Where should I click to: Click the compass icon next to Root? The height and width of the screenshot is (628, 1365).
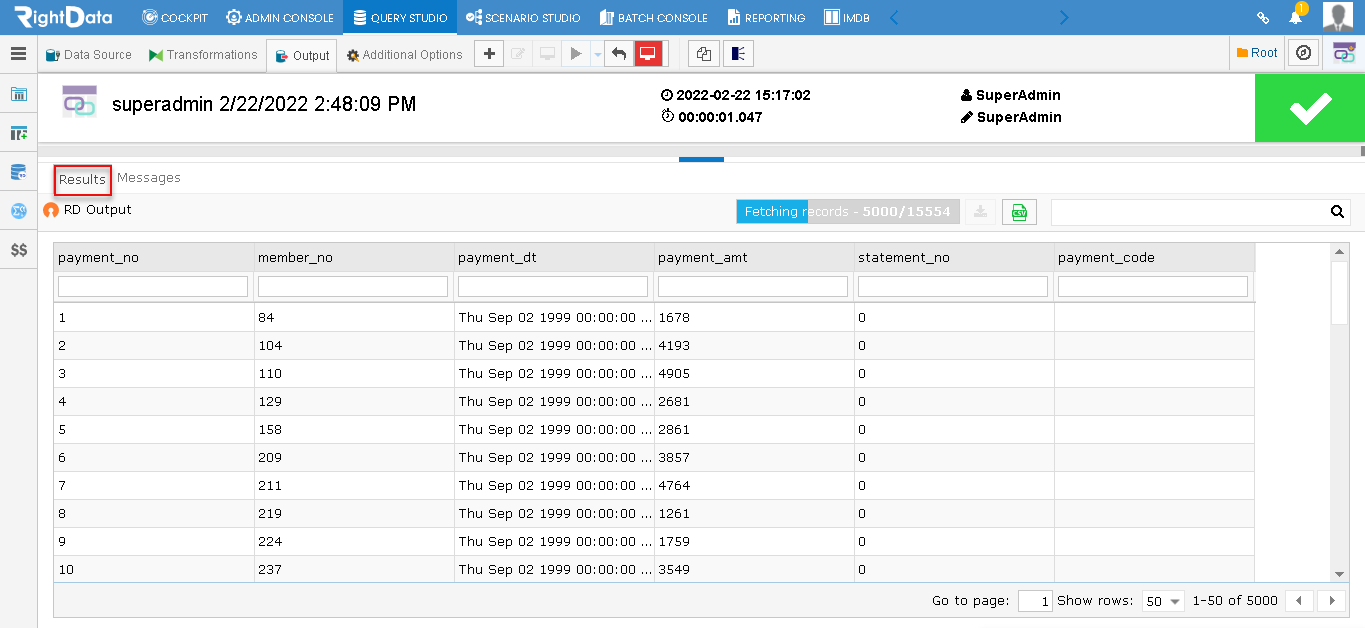coord(1302,54)
